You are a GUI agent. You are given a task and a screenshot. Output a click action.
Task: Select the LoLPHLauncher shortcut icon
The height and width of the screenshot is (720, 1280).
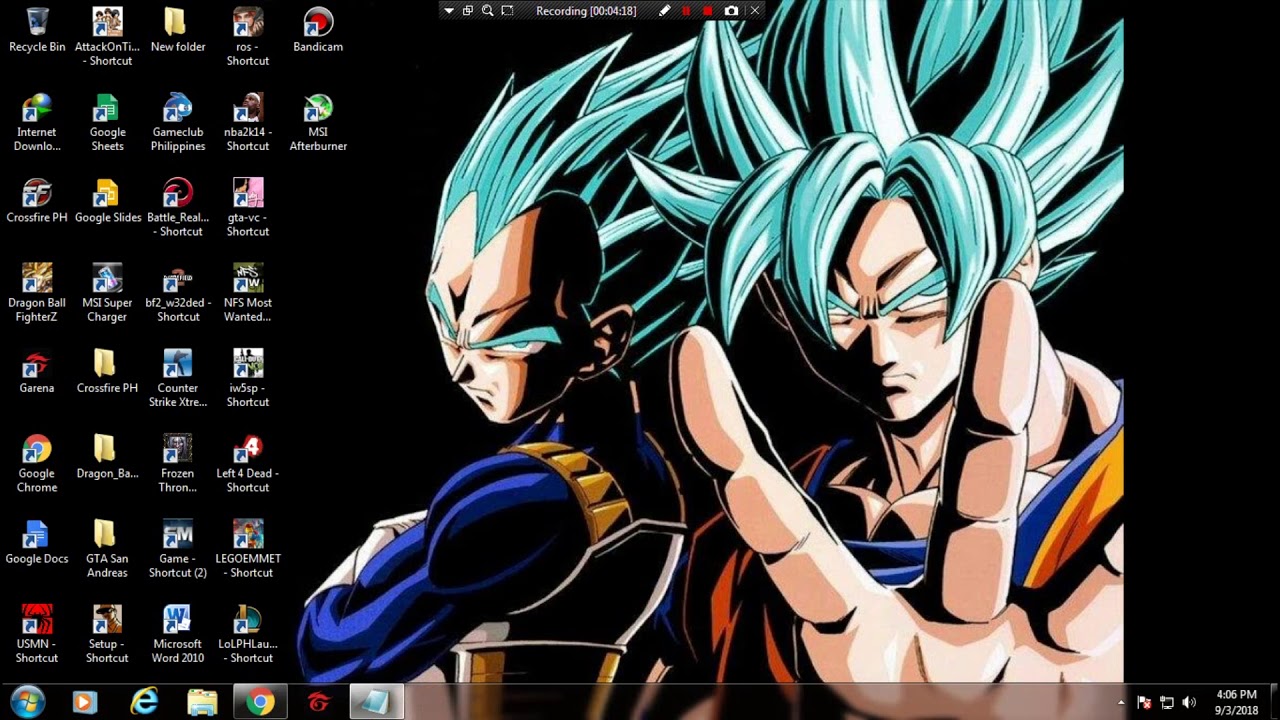coord(248,634)
